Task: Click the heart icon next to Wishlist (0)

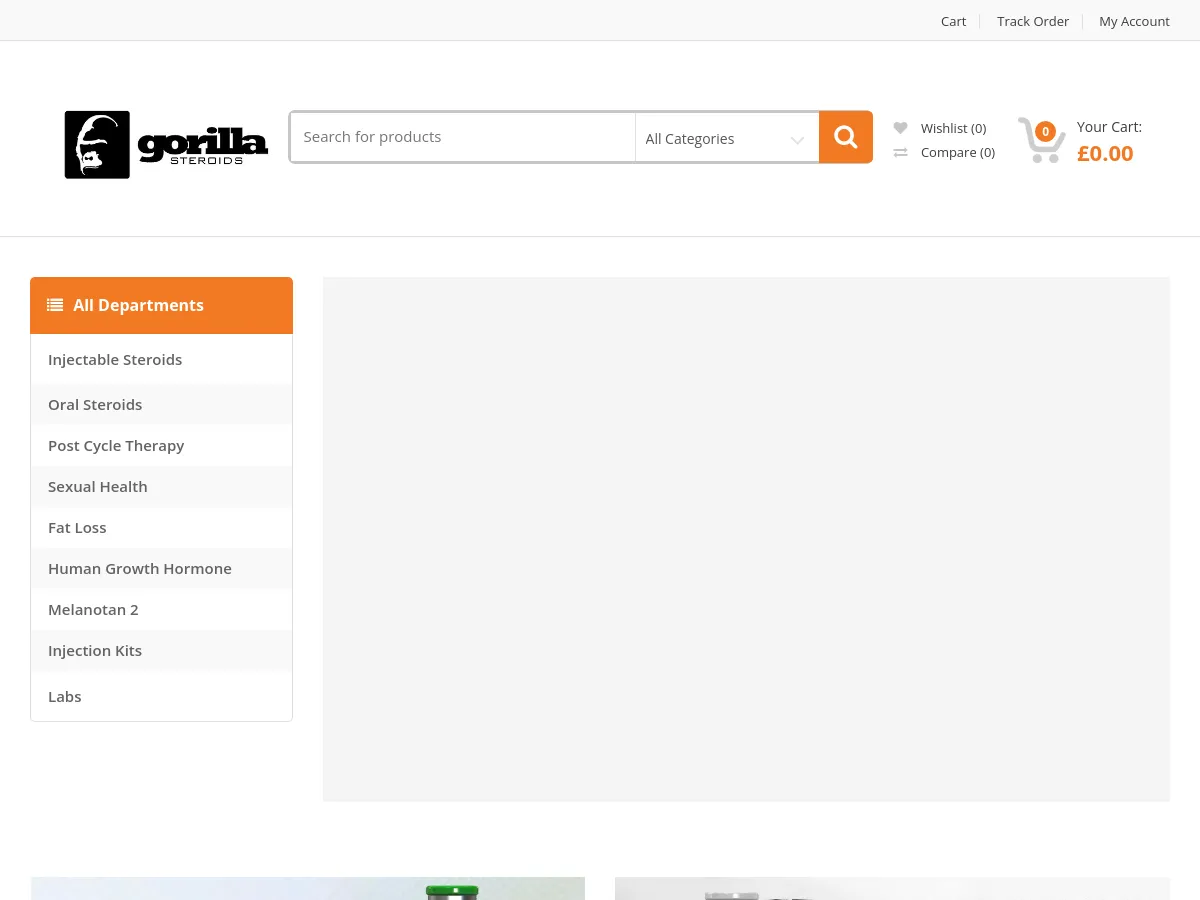Action: click(901, 127)
